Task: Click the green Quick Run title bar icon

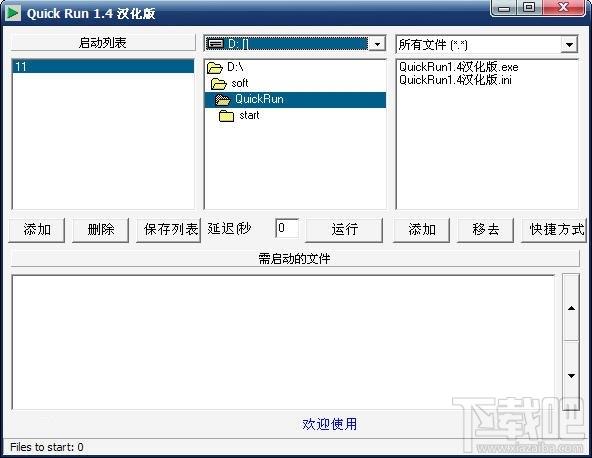Action: (x=13, y=13)
